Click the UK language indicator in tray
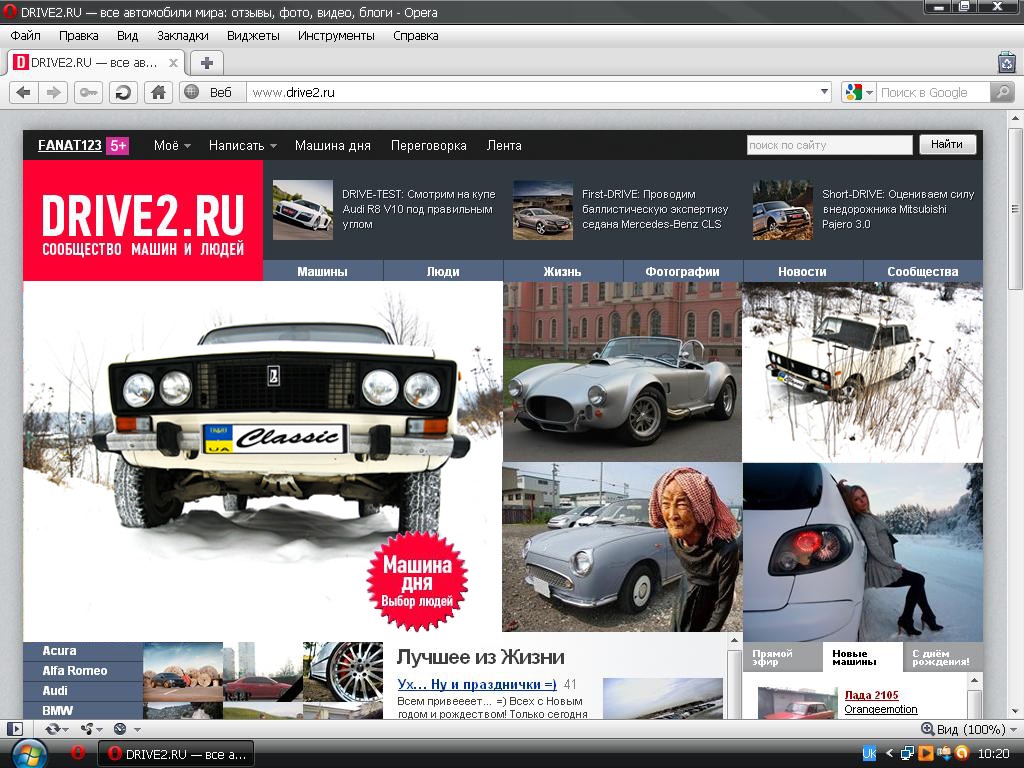This screenshot has height=768, width=1024. [869, 754]
